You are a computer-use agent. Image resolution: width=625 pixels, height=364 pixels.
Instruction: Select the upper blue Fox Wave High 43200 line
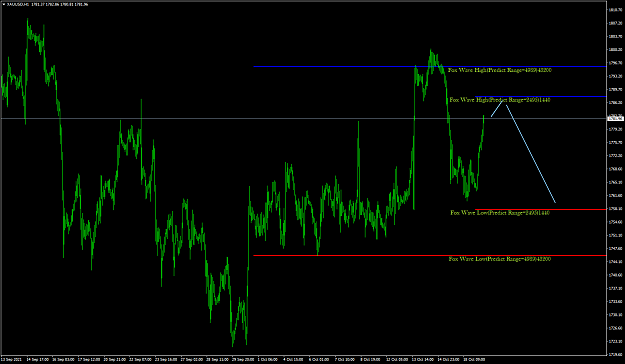(430, 67)
